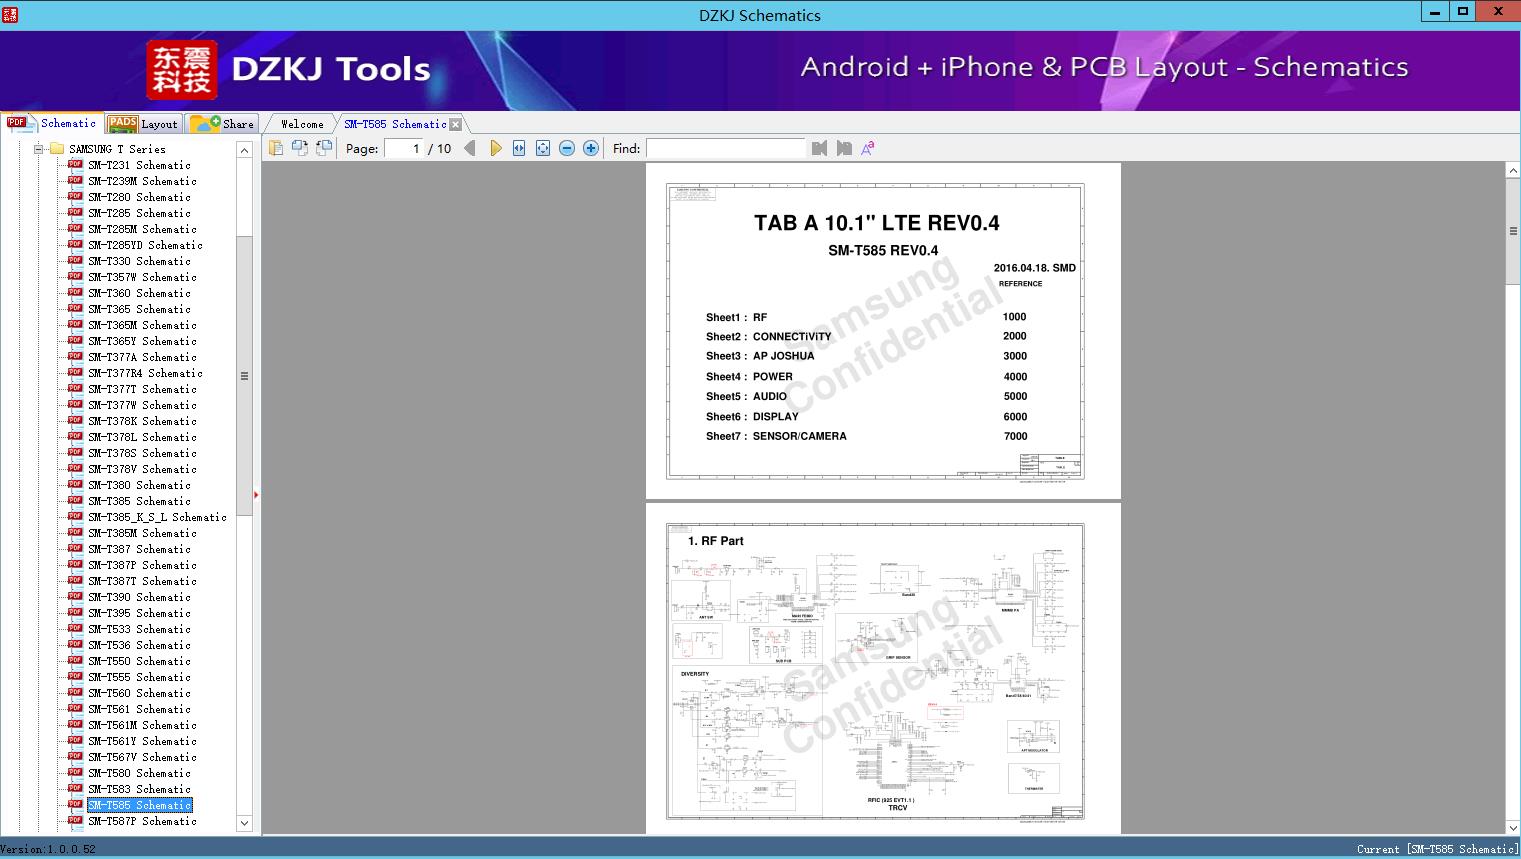Open SM-T387P Schematic in the tree
Screen dimensions: 1521x859
click(x=142, y=565)
